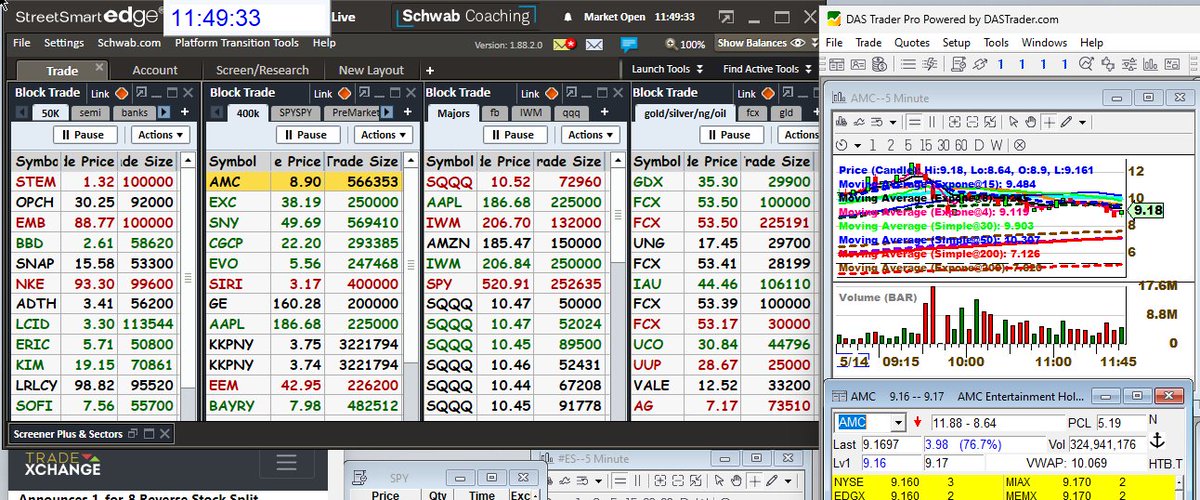Viewport: 1200px width, 500px height.
Task: Open the Trade Xchange hamburger menu
Action: [x=287, y=462]
